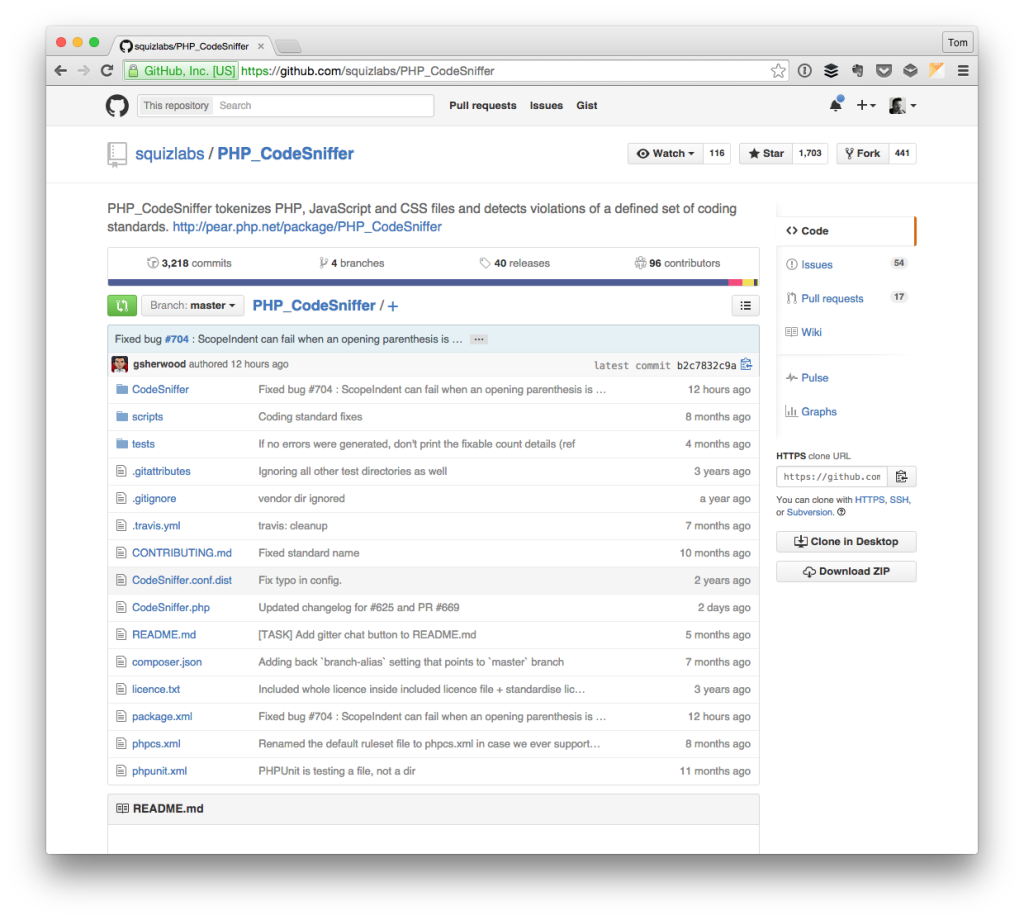The image size is (1024, 920).
Task: Click the green compare branches button
Action: click(x=122, y=306)
